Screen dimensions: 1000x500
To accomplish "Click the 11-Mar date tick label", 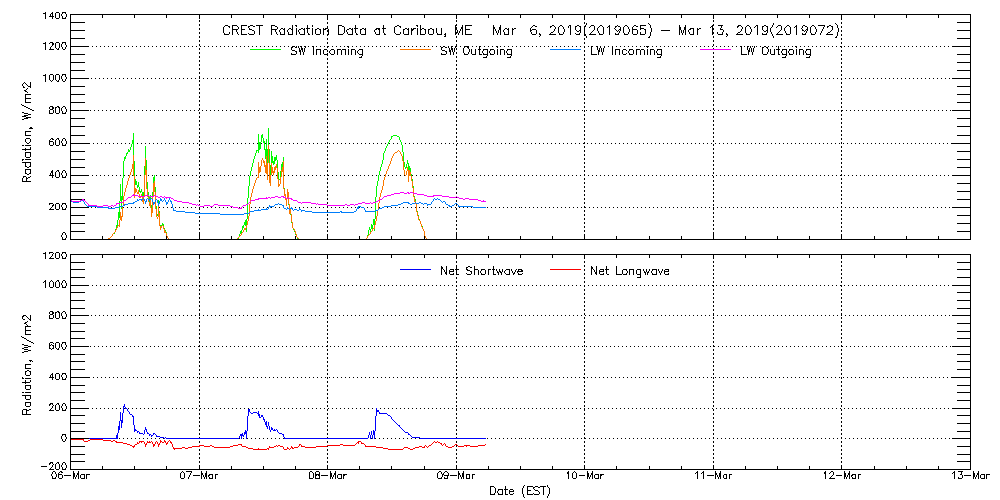I will point(713,476).
